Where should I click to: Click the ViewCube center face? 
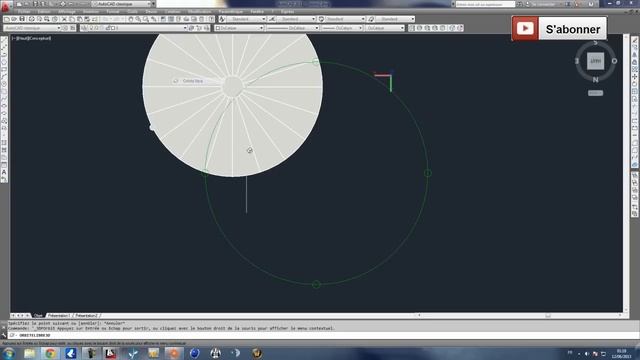[x=596, y=61]
